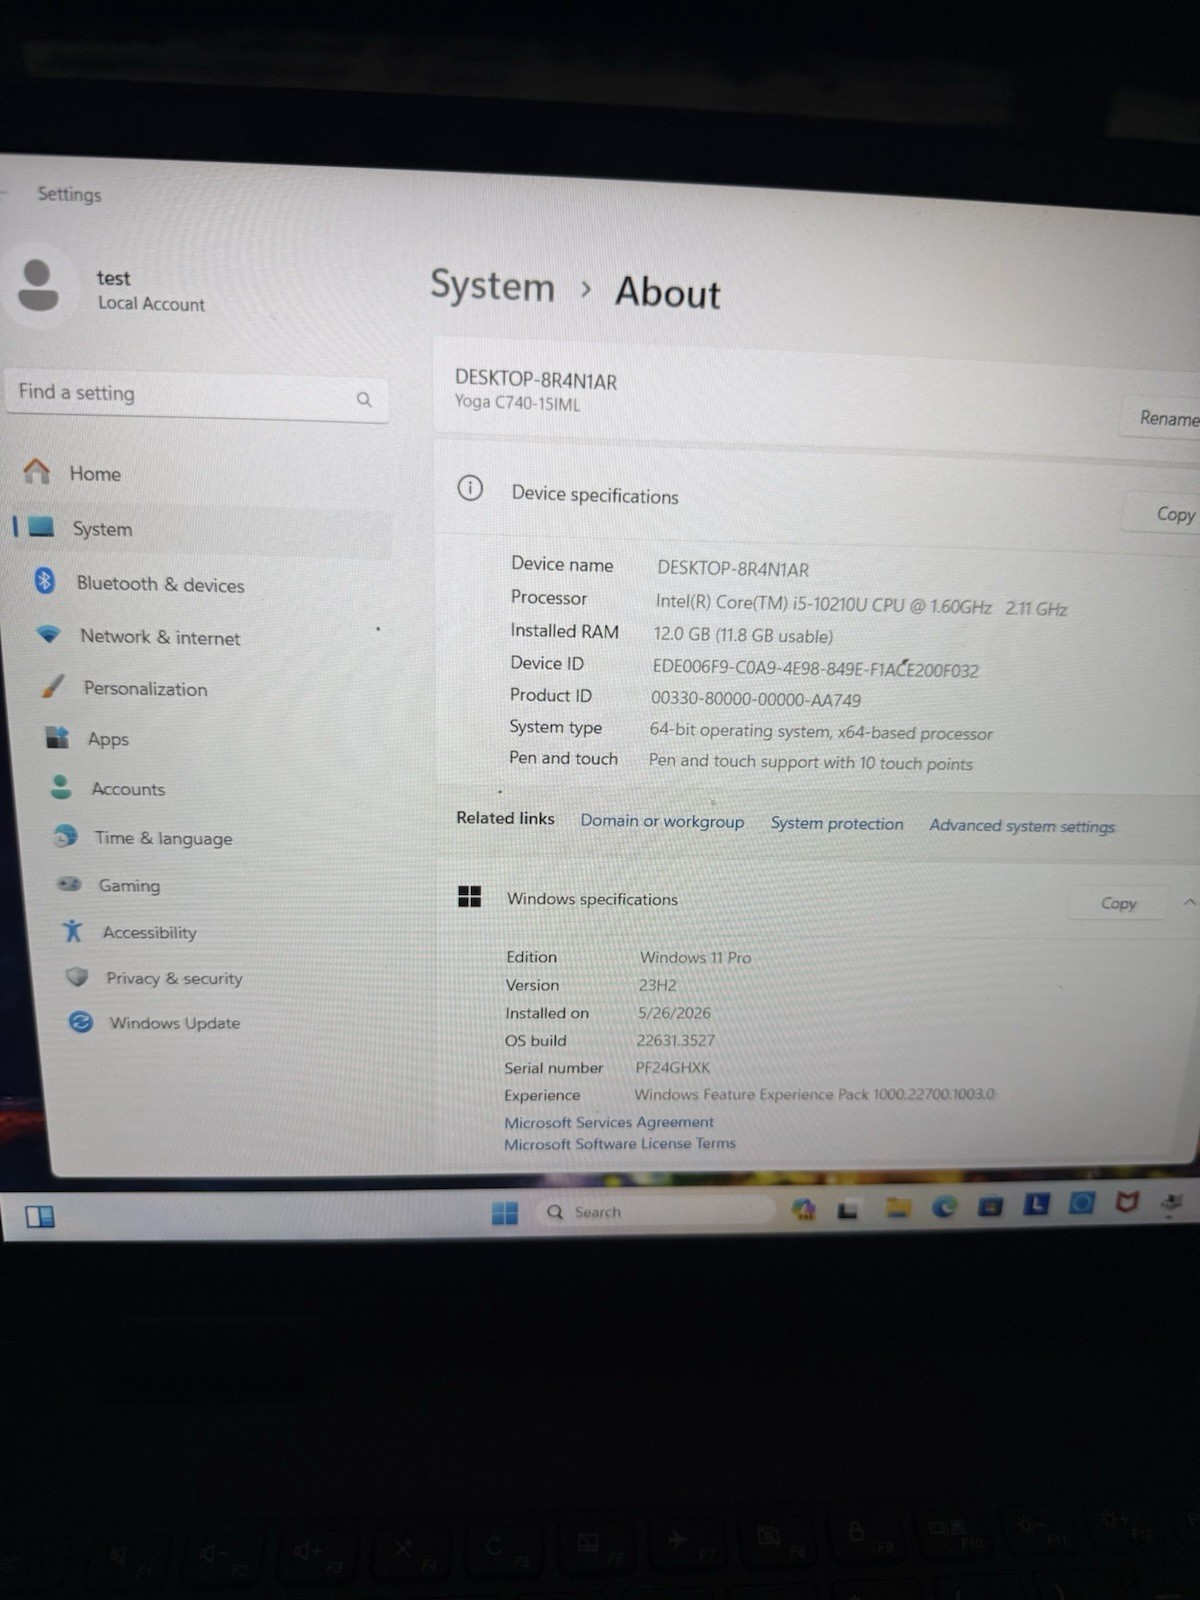Collapse the Windows specifications section
Screen dimensions: 1200x1600
click(1189, 902)
